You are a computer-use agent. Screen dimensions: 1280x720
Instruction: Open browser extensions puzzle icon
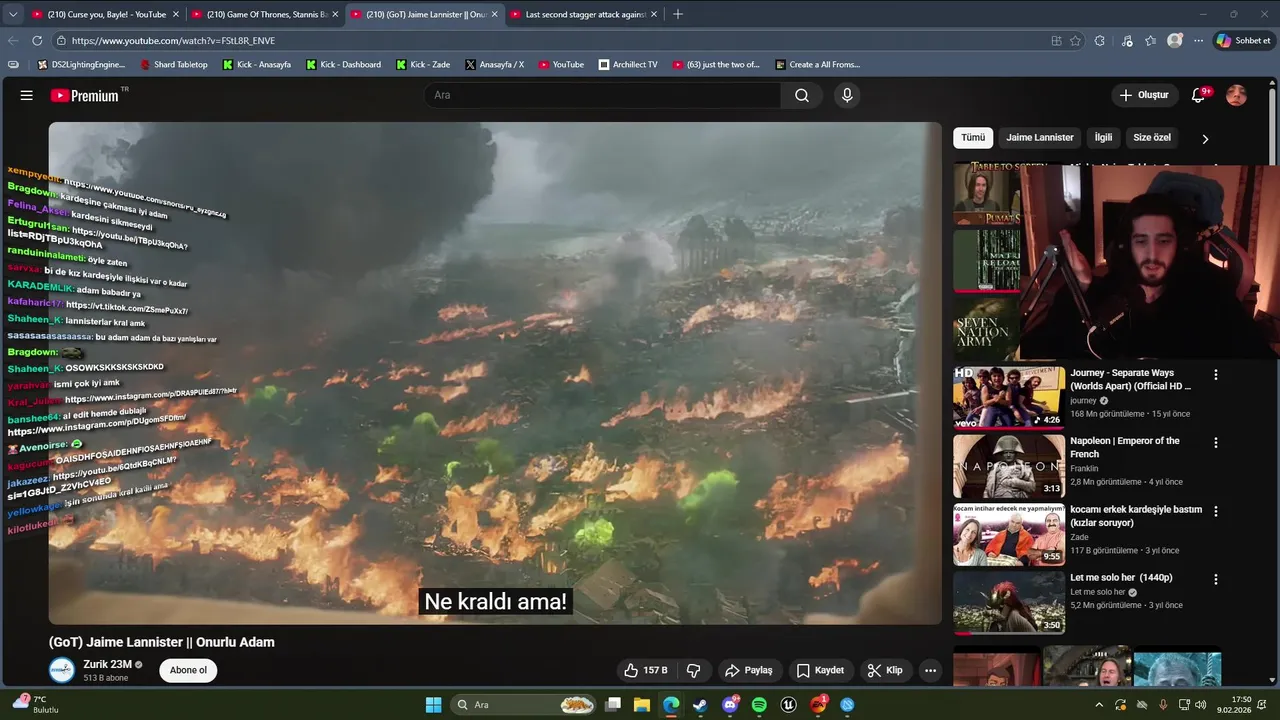[1100, 41]
